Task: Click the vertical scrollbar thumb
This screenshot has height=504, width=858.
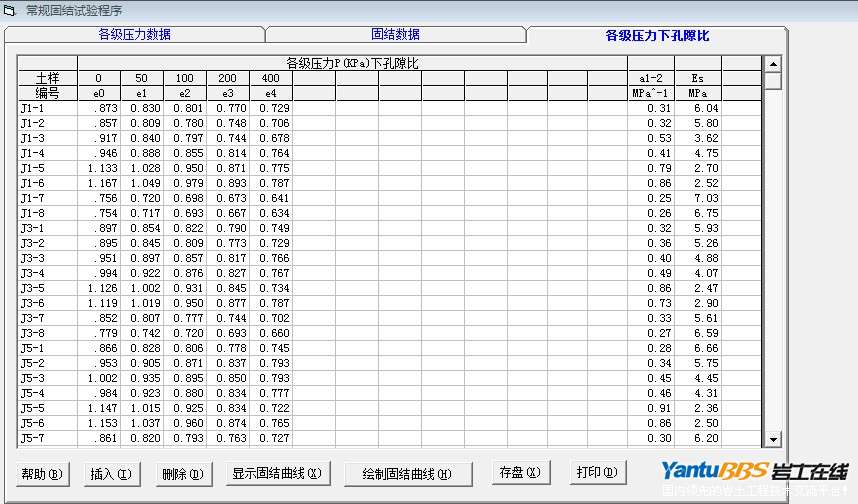Action: (772, 82)
